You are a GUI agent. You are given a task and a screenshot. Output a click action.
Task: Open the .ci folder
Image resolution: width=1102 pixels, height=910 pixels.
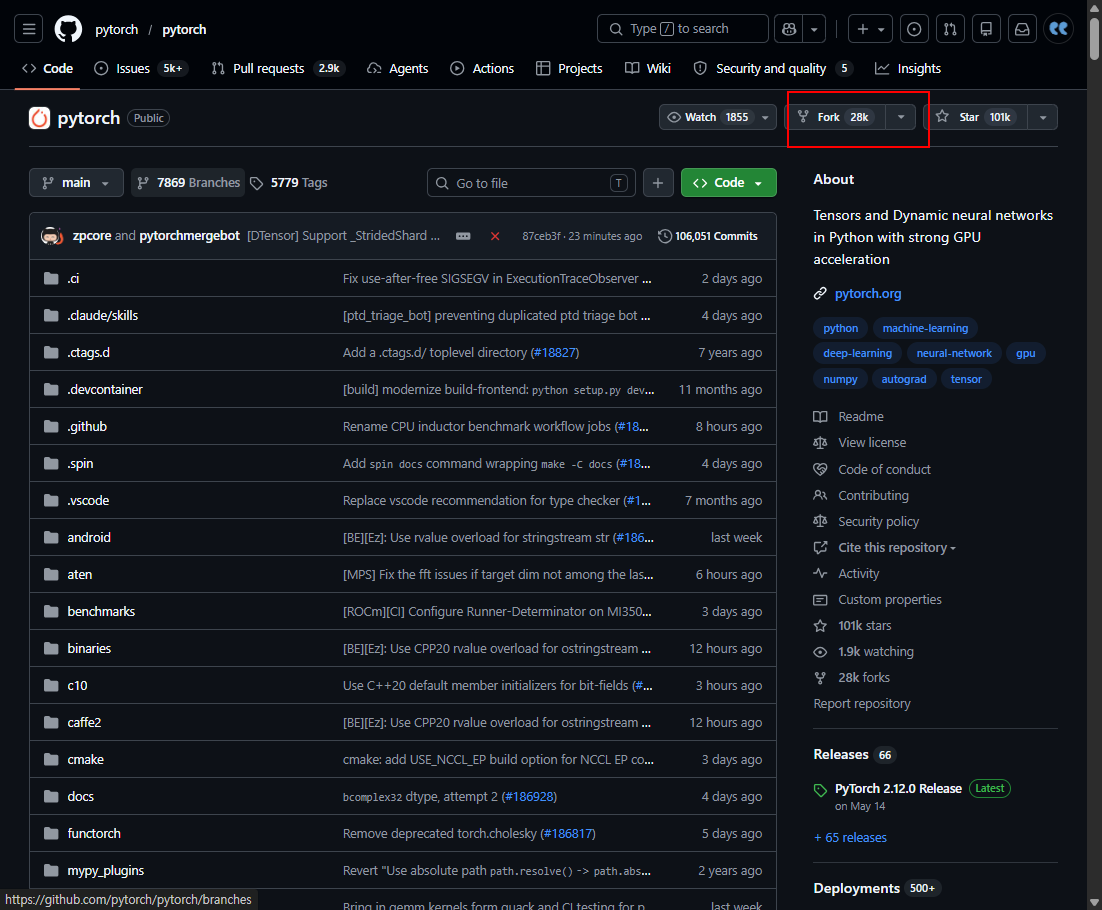(x=73, y=278)
